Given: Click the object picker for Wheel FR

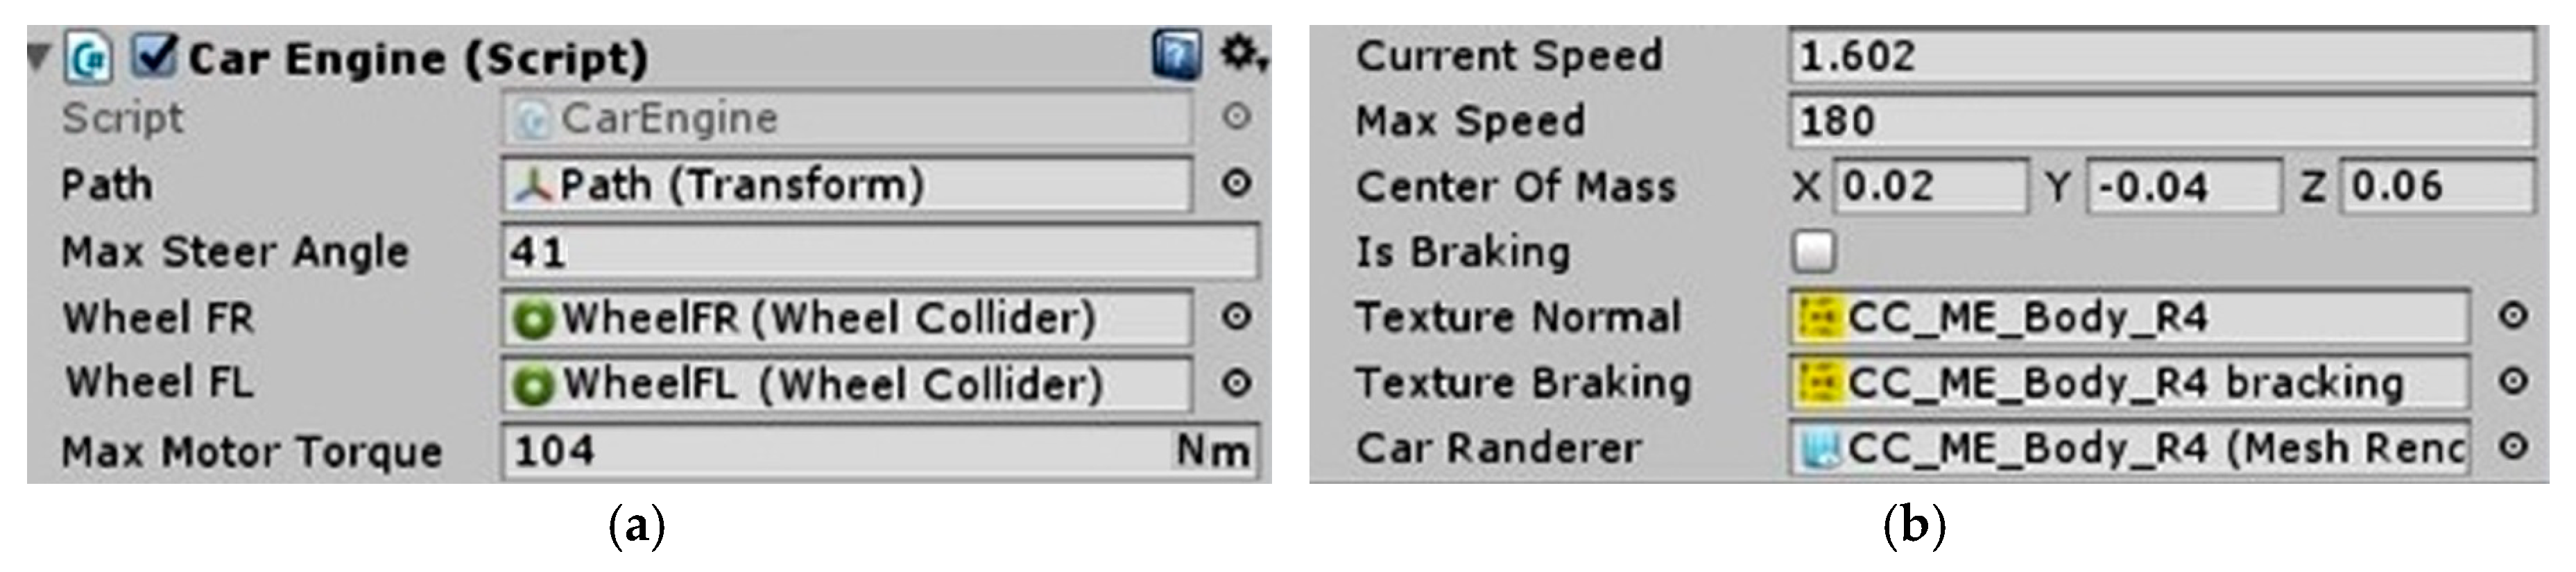Looking at the screenshot, I should click(1237, 317).
